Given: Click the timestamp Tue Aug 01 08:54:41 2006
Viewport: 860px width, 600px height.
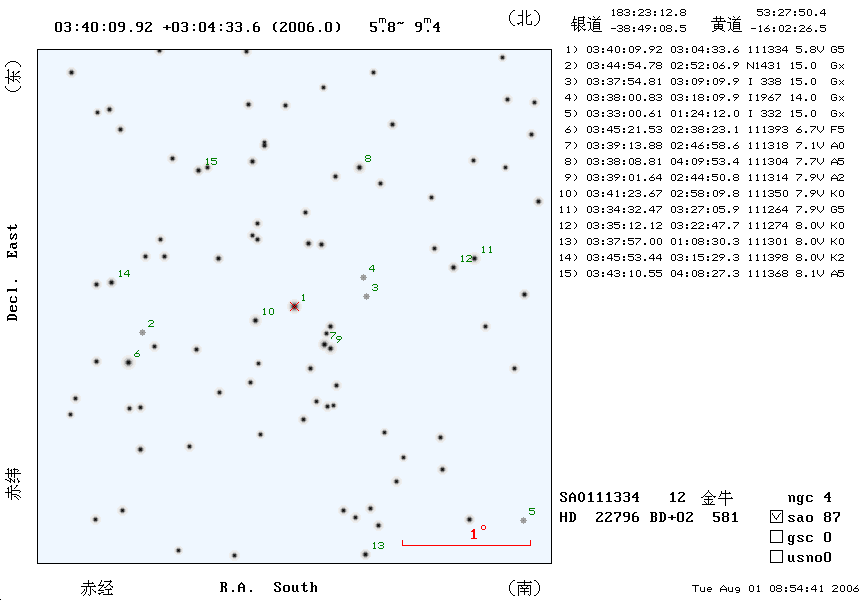Looking at the screenshot, I should (775, 588).
